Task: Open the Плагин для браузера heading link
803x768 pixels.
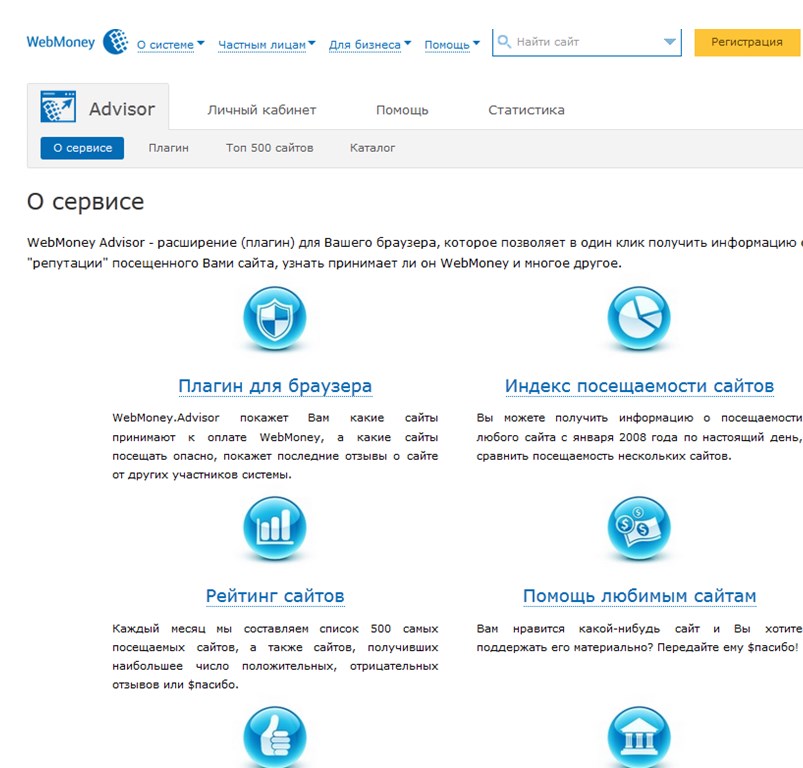Action: [x=275, y=386]
